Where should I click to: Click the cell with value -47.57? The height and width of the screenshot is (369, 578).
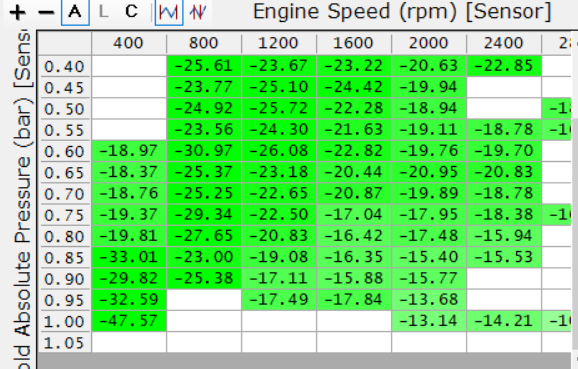point(129,321)
